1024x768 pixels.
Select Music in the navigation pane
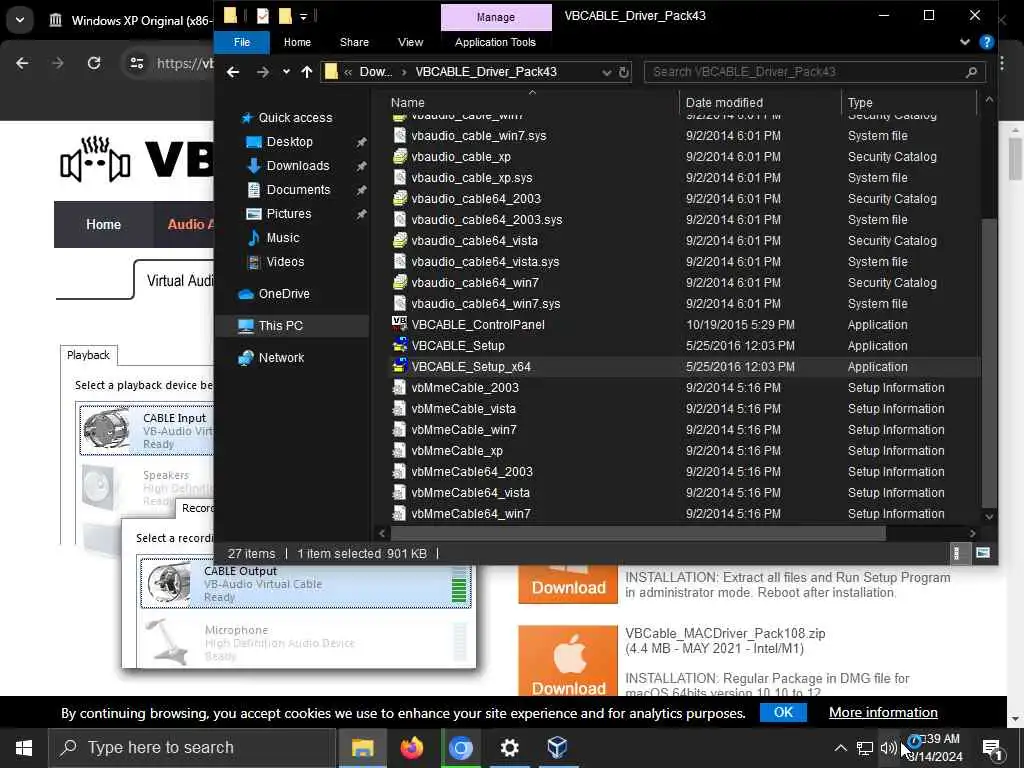(282, 238)
